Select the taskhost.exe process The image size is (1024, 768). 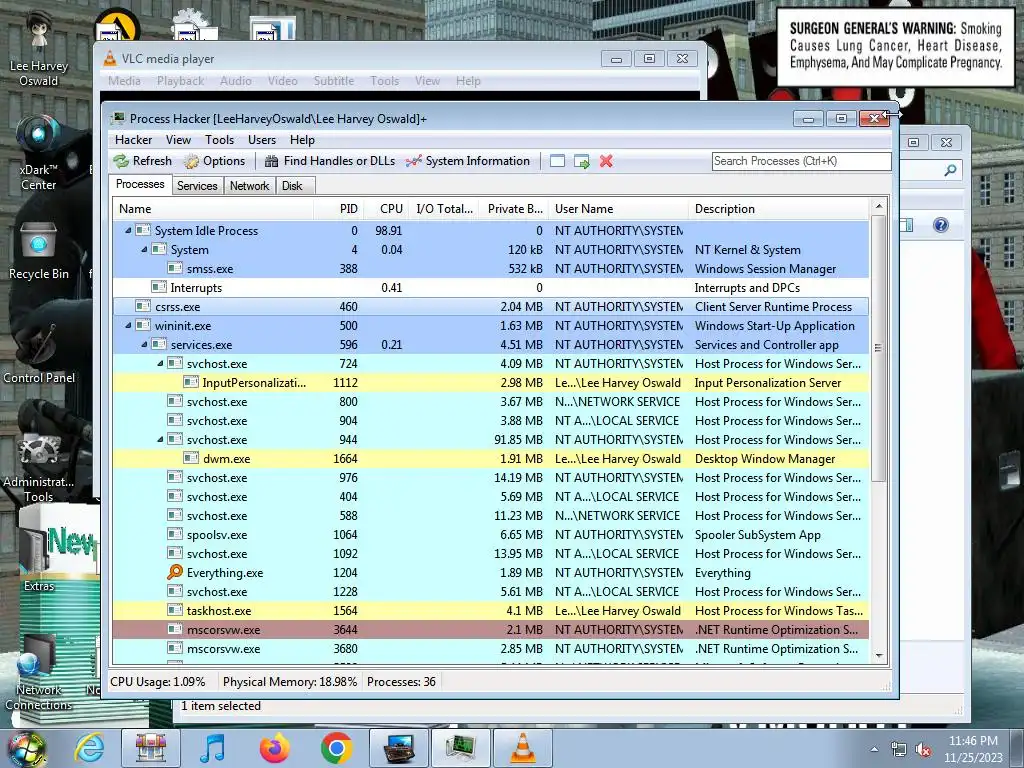[490, 611]
